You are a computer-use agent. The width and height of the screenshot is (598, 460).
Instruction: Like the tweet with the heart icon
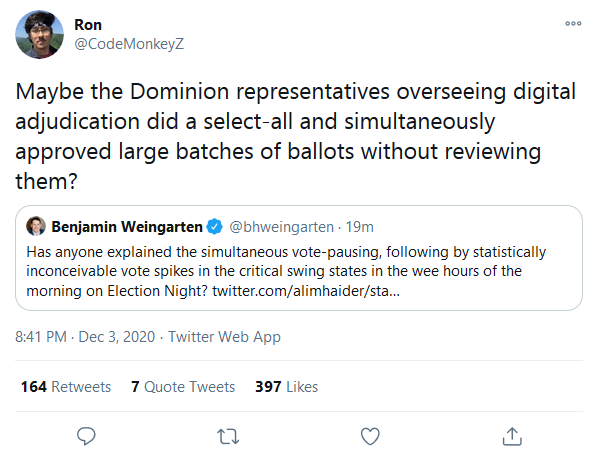point(370,436)
